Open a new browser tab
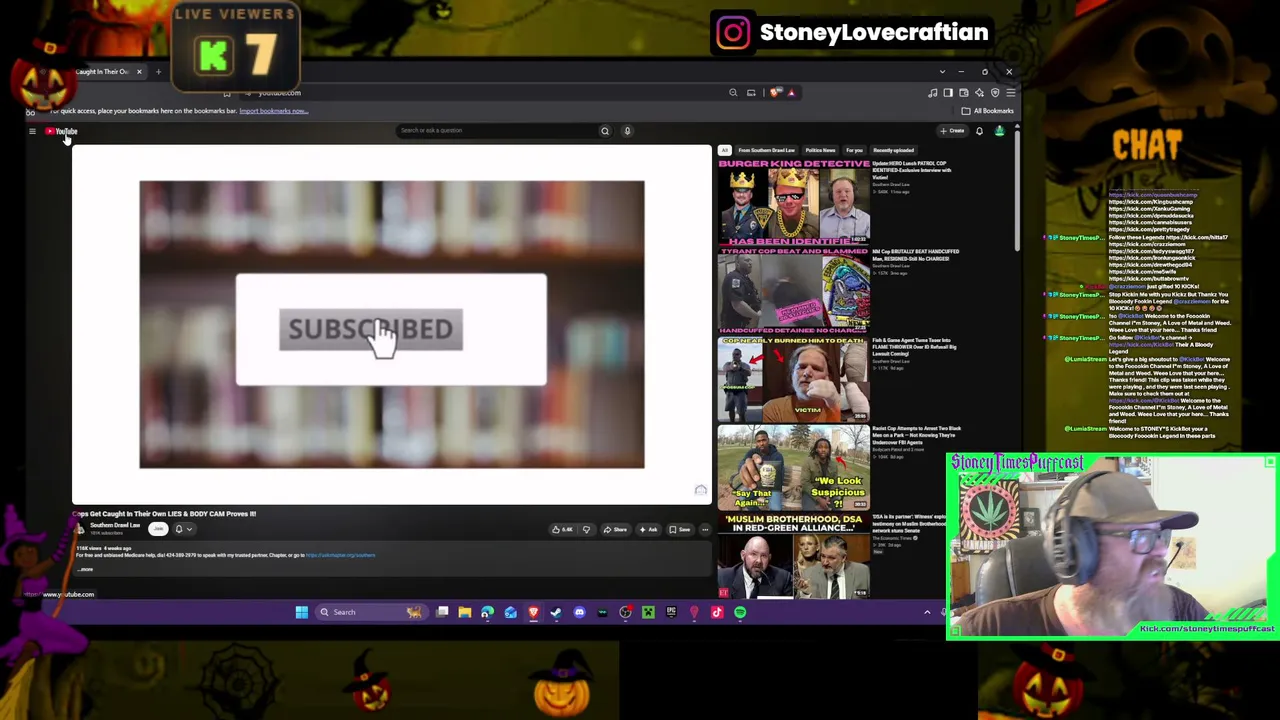 click(158, 72)
